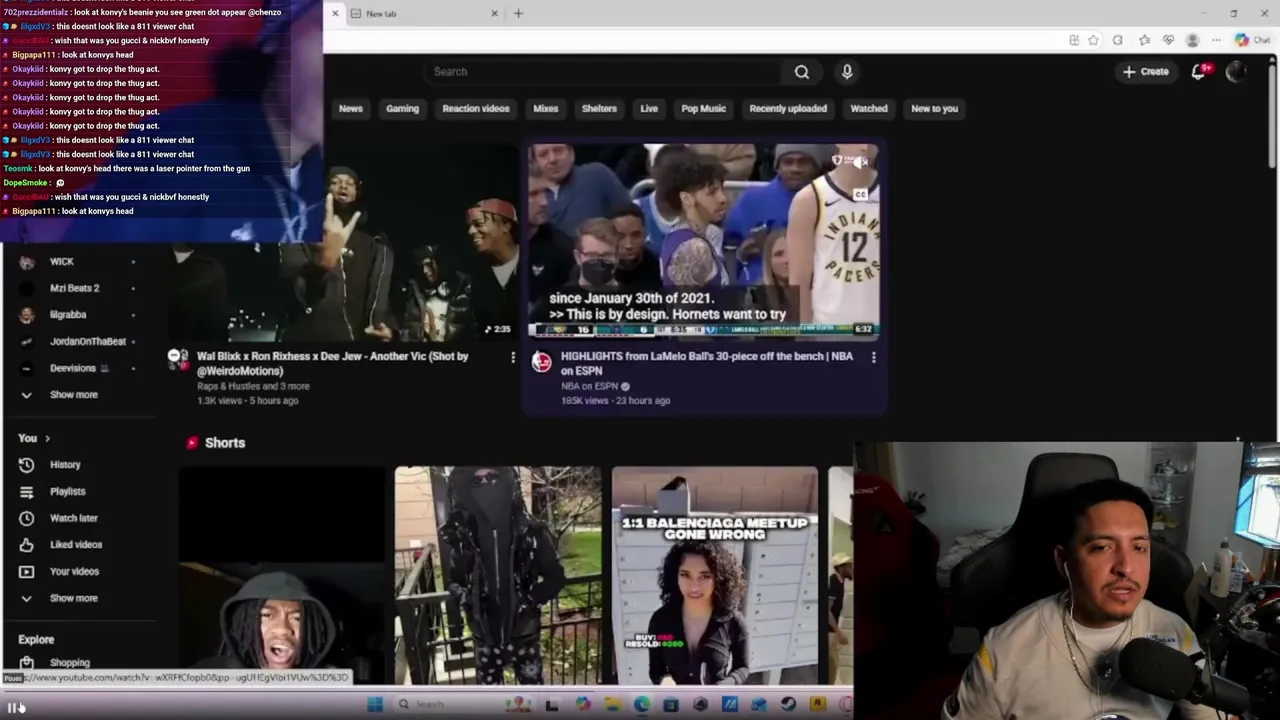Play the Another Vic video thumbnail
This screenshot has width=1280, height=720.
[345, 242]
